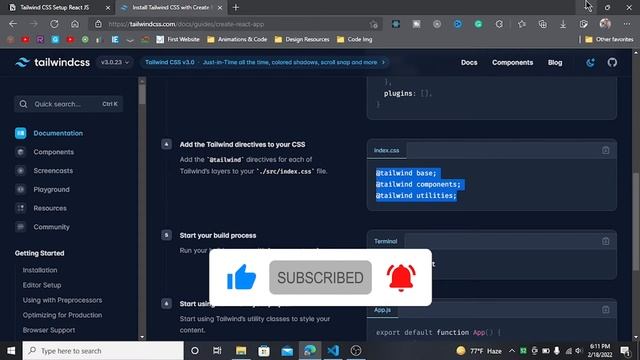Open the Tailwind GitHub repository icon
The height and width of the screenshot is (360, 640).
coord(612,62)
